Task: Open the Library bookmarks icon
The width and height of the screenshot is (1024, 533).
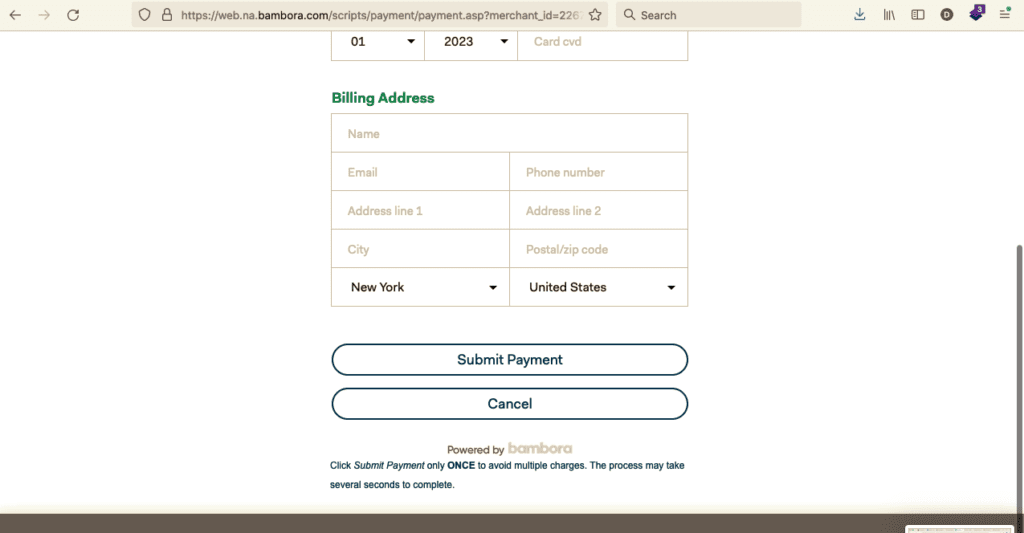Action: click(x=889, y=14)
